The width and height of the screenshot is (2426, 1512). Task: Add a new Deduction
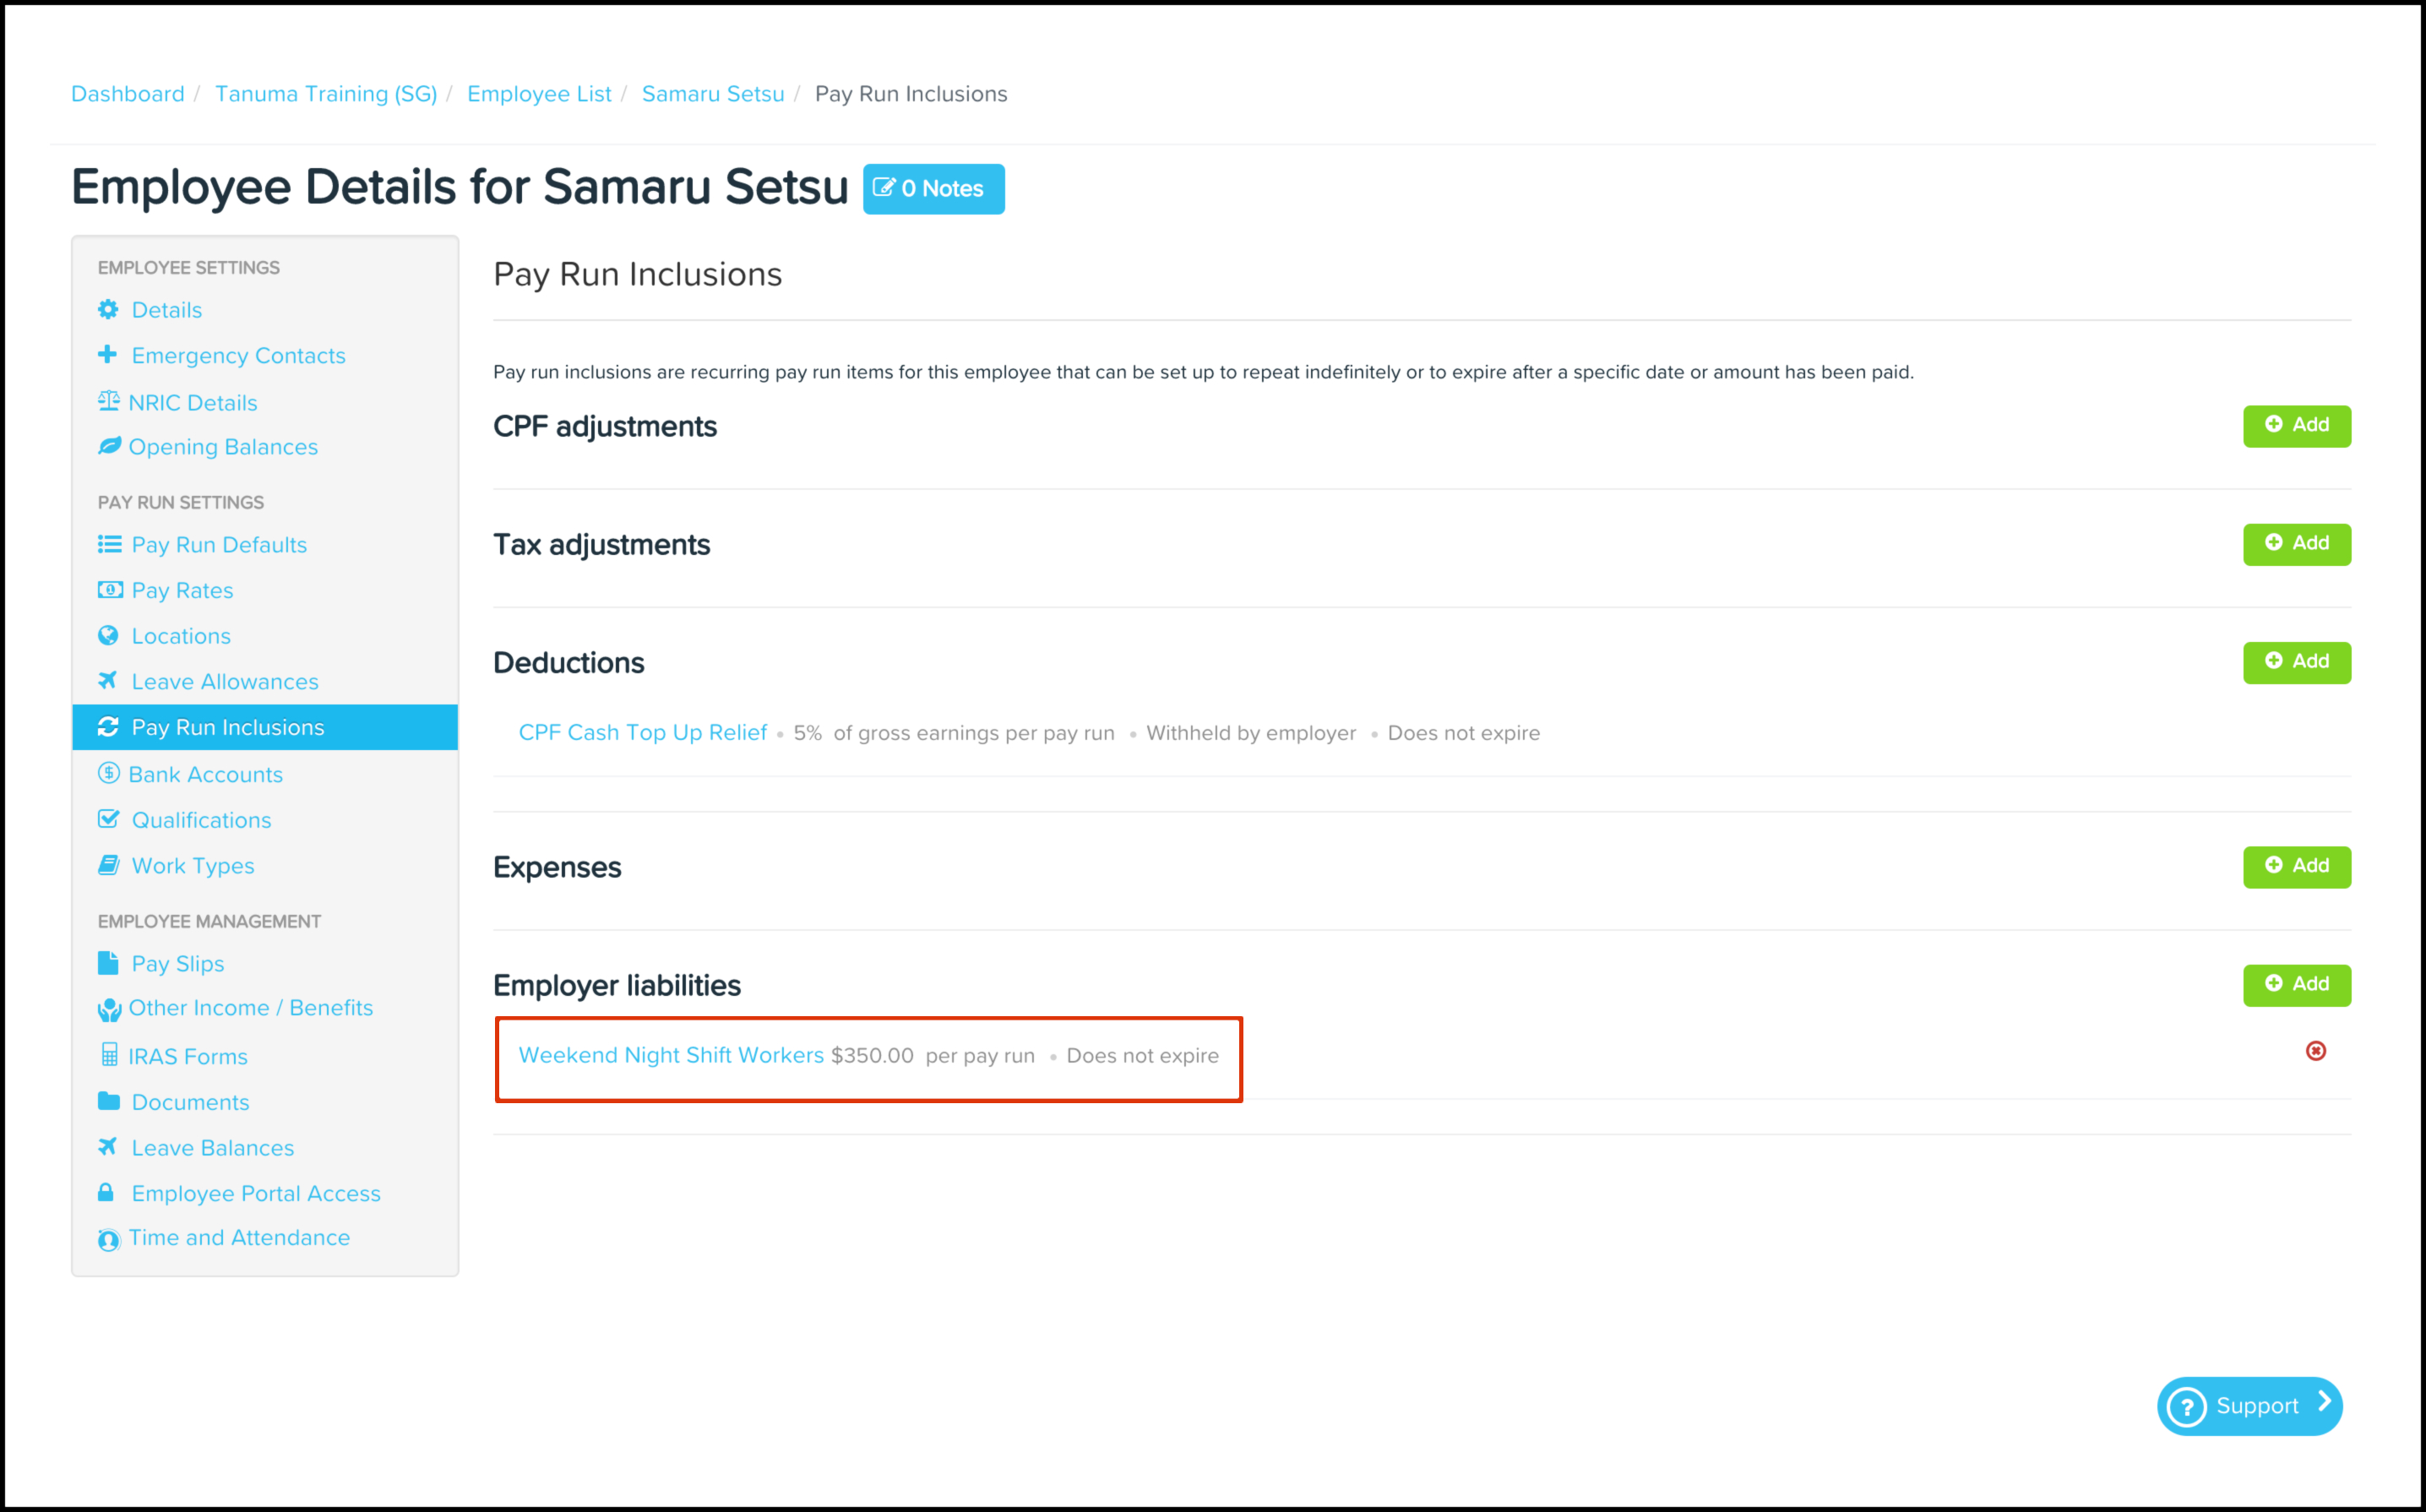pos(2296,662)
